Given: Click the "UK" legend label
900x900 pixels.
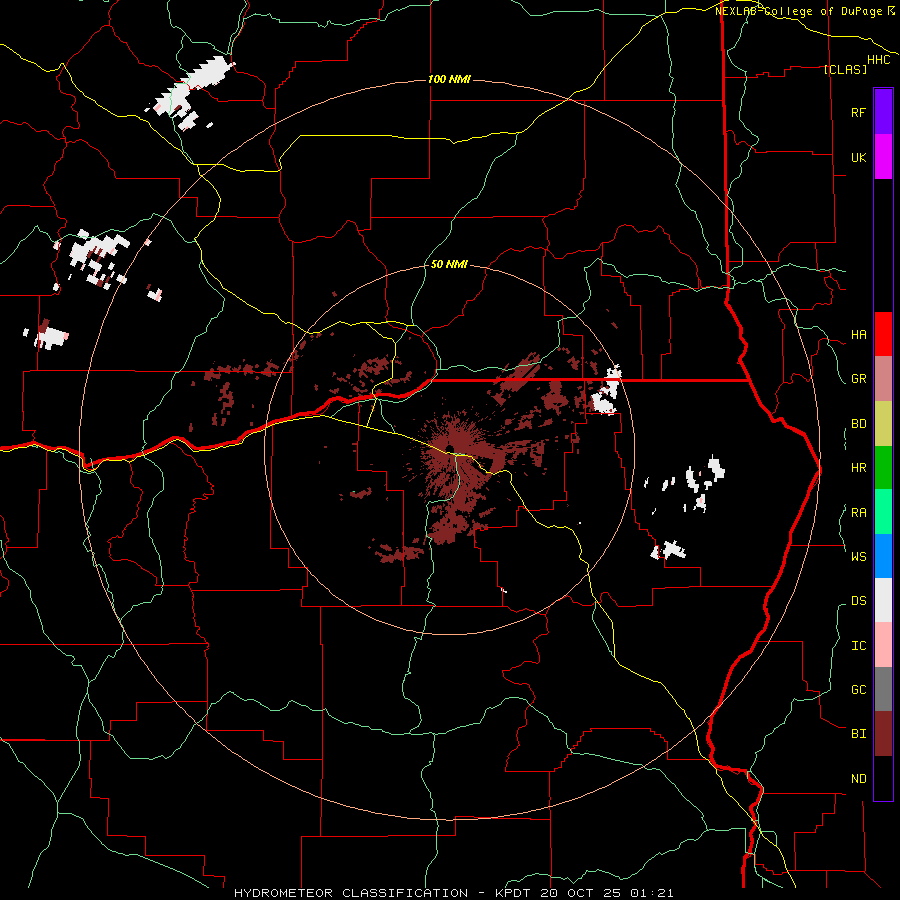Looking at the screenshot, I should click(858, 157).
